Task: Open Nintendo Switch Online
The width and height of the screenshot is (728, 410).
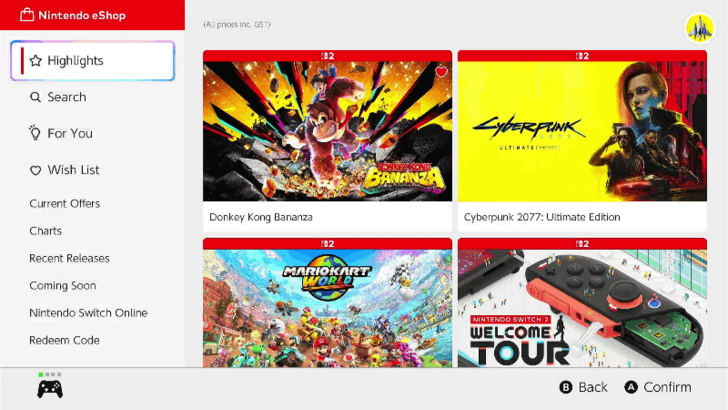Action: (x=88, y=313)
